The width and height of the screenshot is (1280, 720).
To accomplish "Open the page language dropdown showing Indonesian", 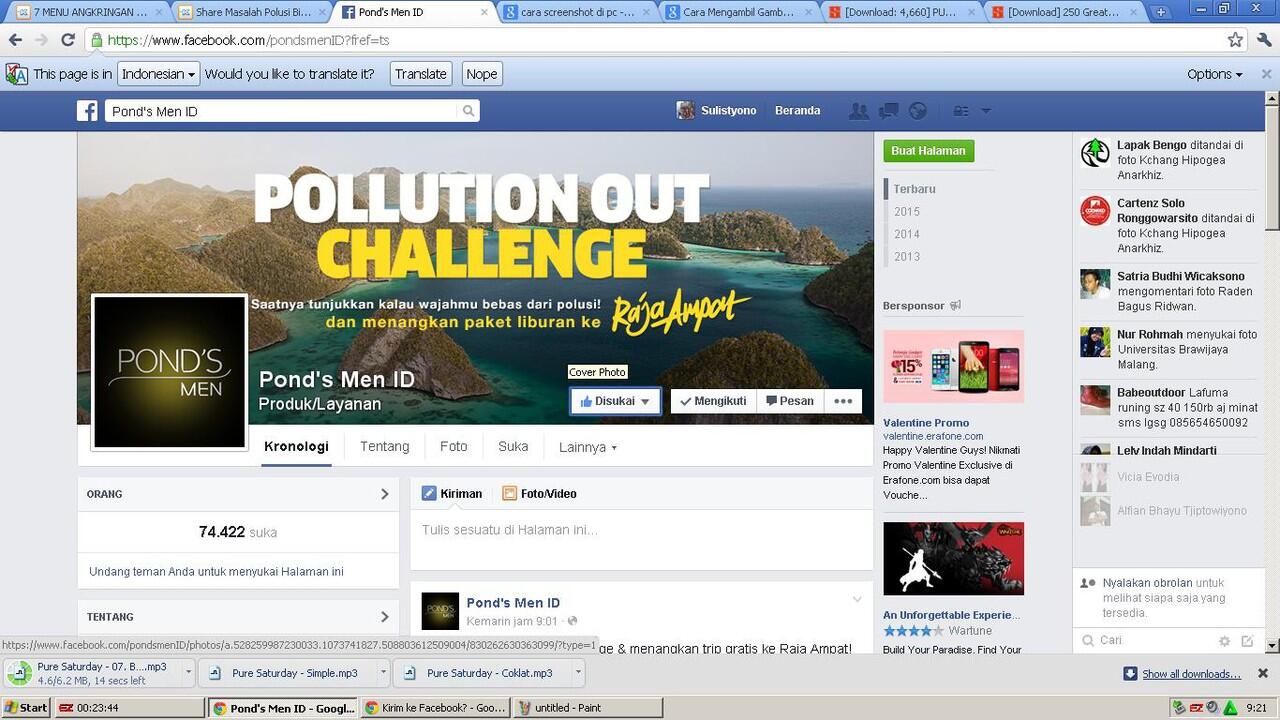I will 159,74.
